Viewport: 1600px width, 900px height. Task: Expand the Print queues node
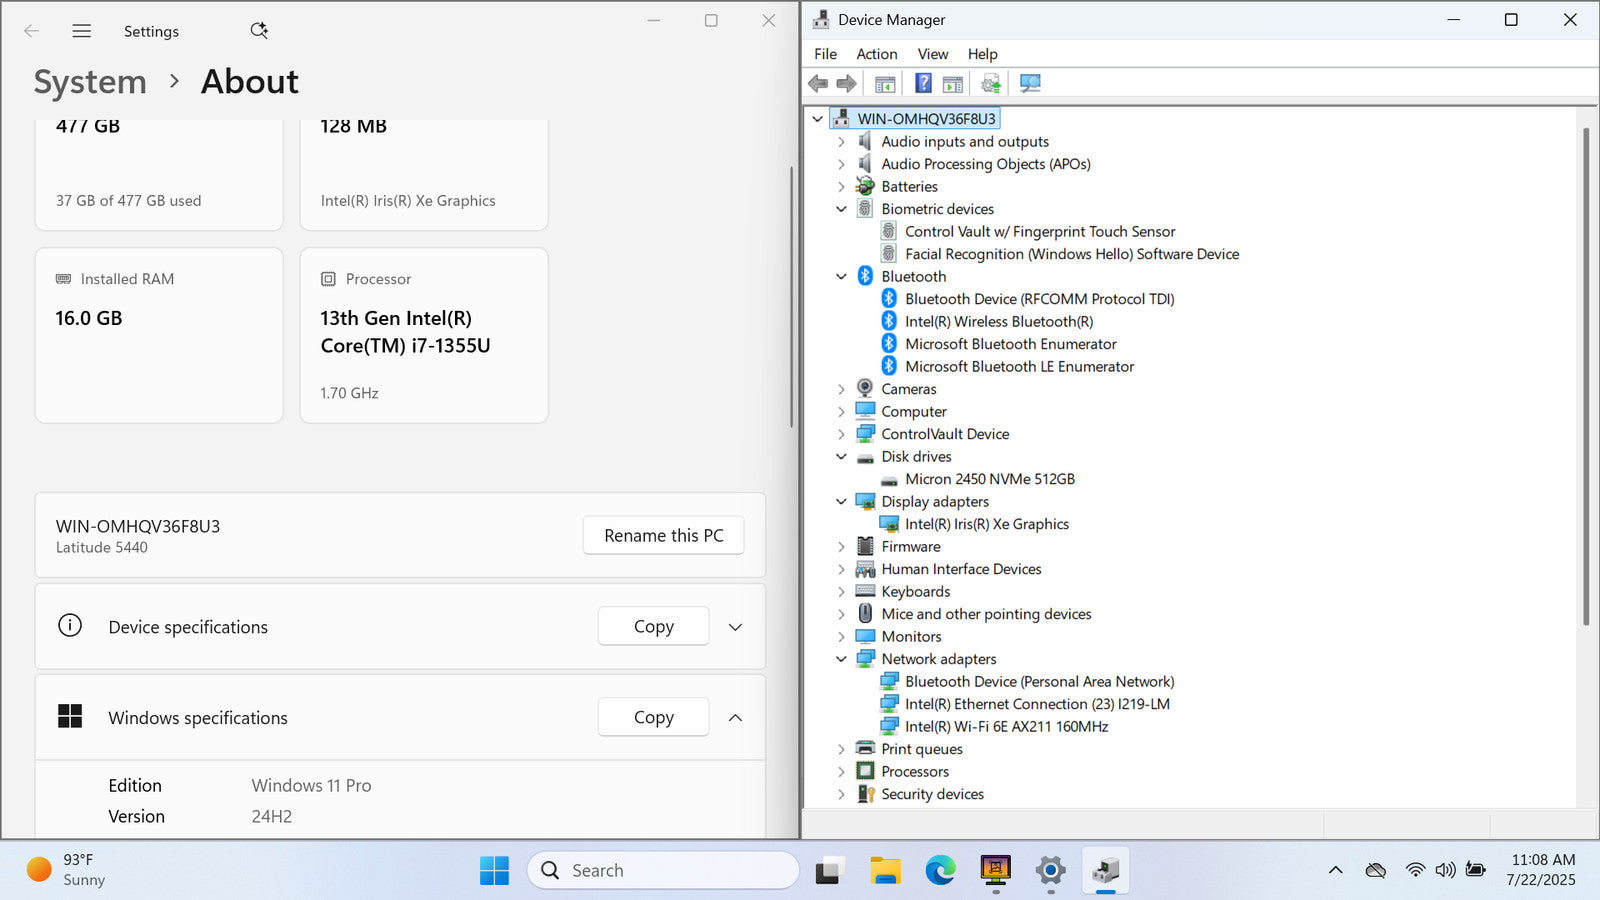pyautogui.click(x=841, y=749)
